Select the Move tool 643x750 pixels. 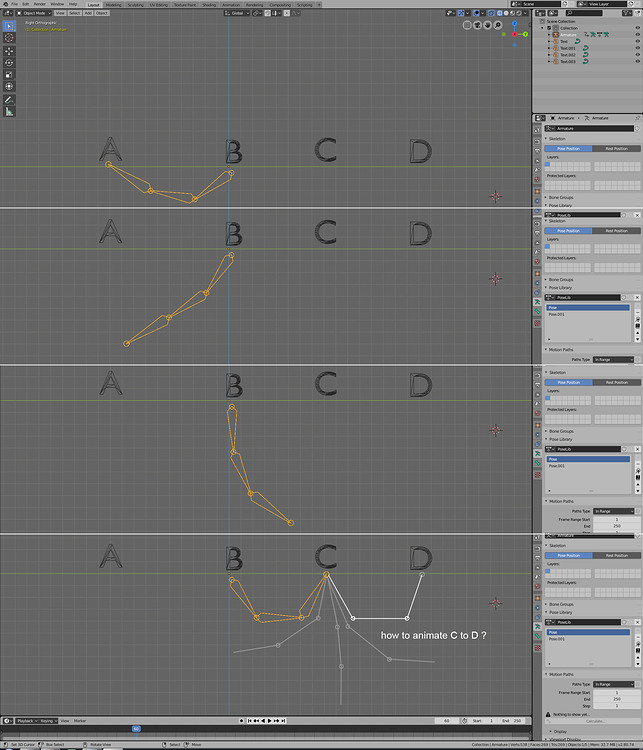(9, 51)
